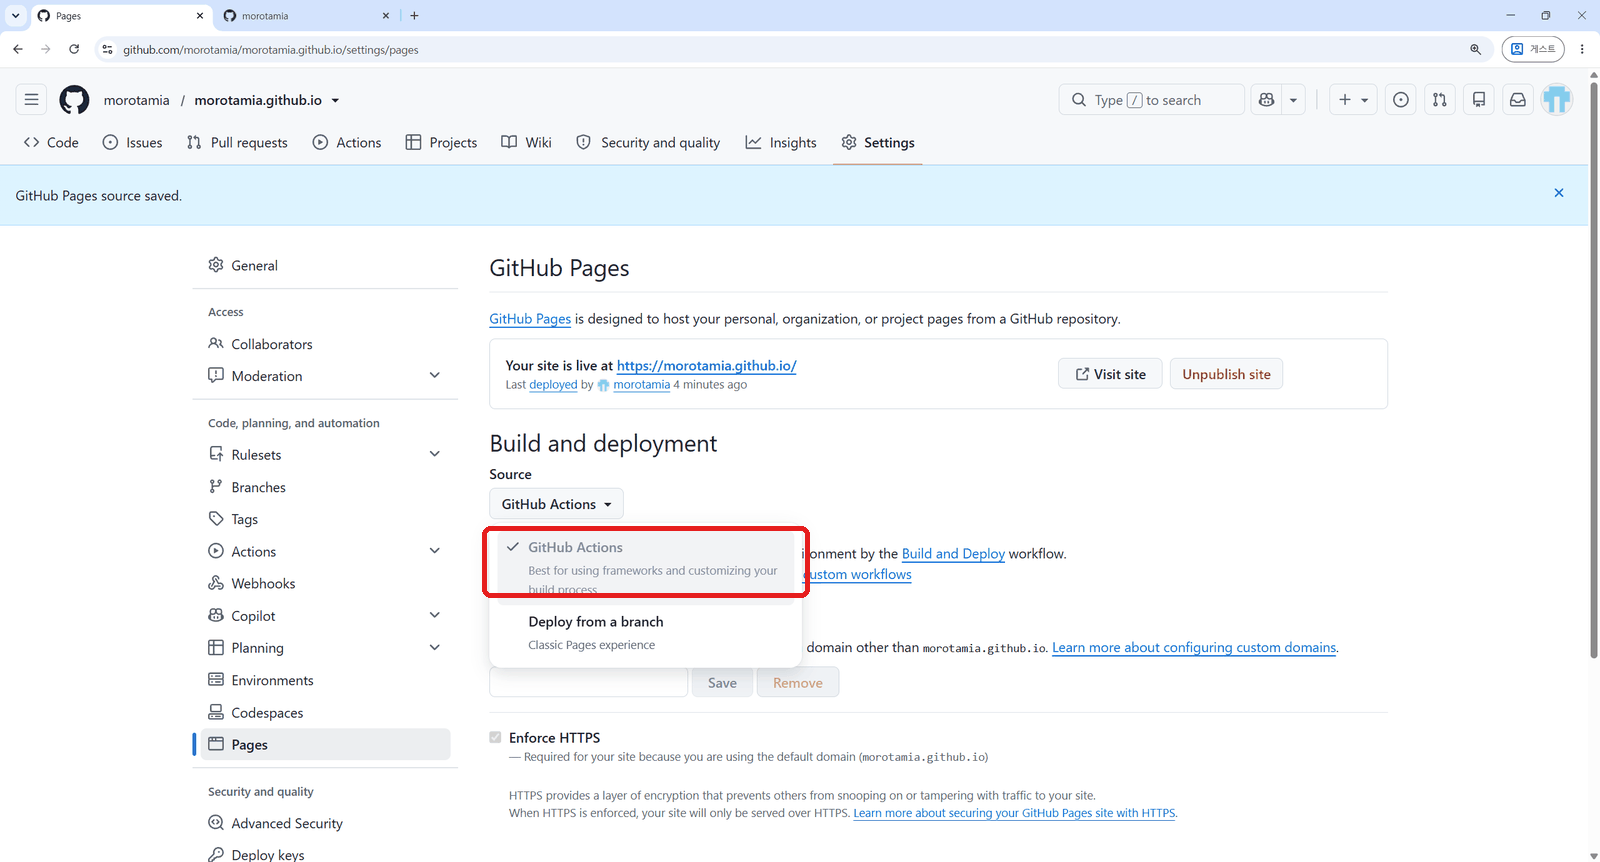Open the Codespaces settings page
Viewport: 1600px width, 862px height.
[x=325, y=713]
